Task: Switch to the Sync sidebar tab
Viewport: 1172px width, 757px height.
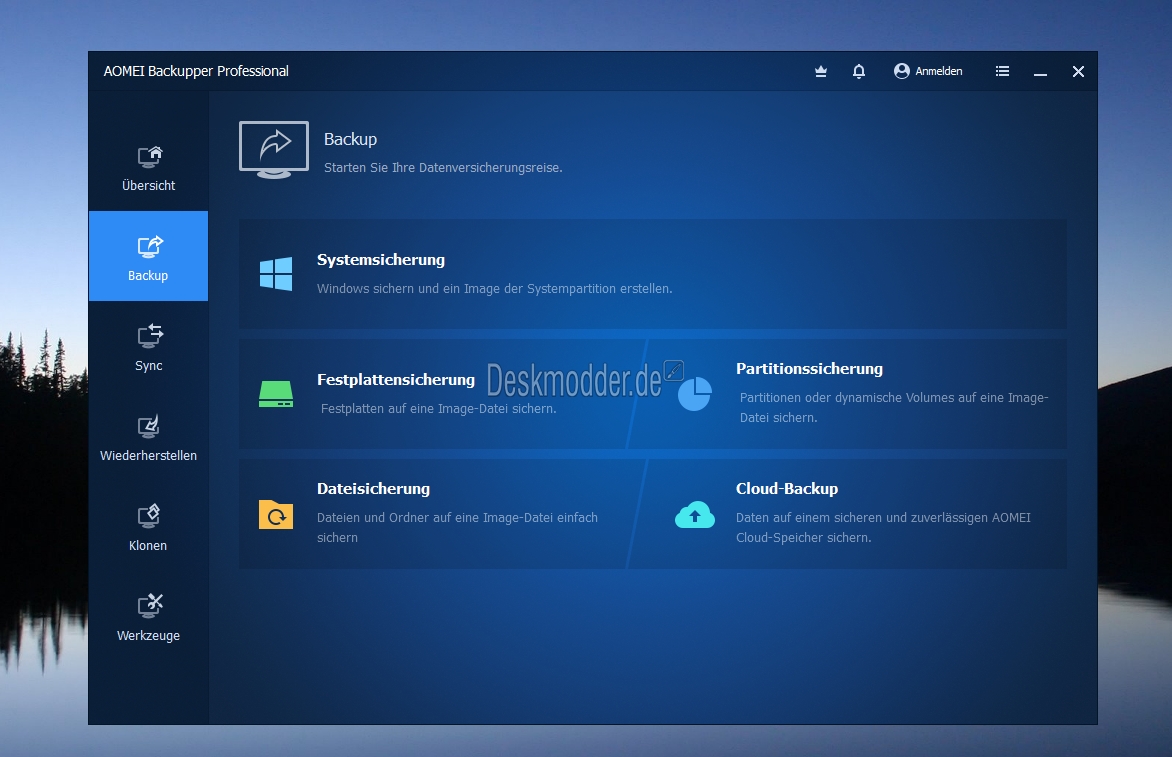Action: tap(148, 347)
